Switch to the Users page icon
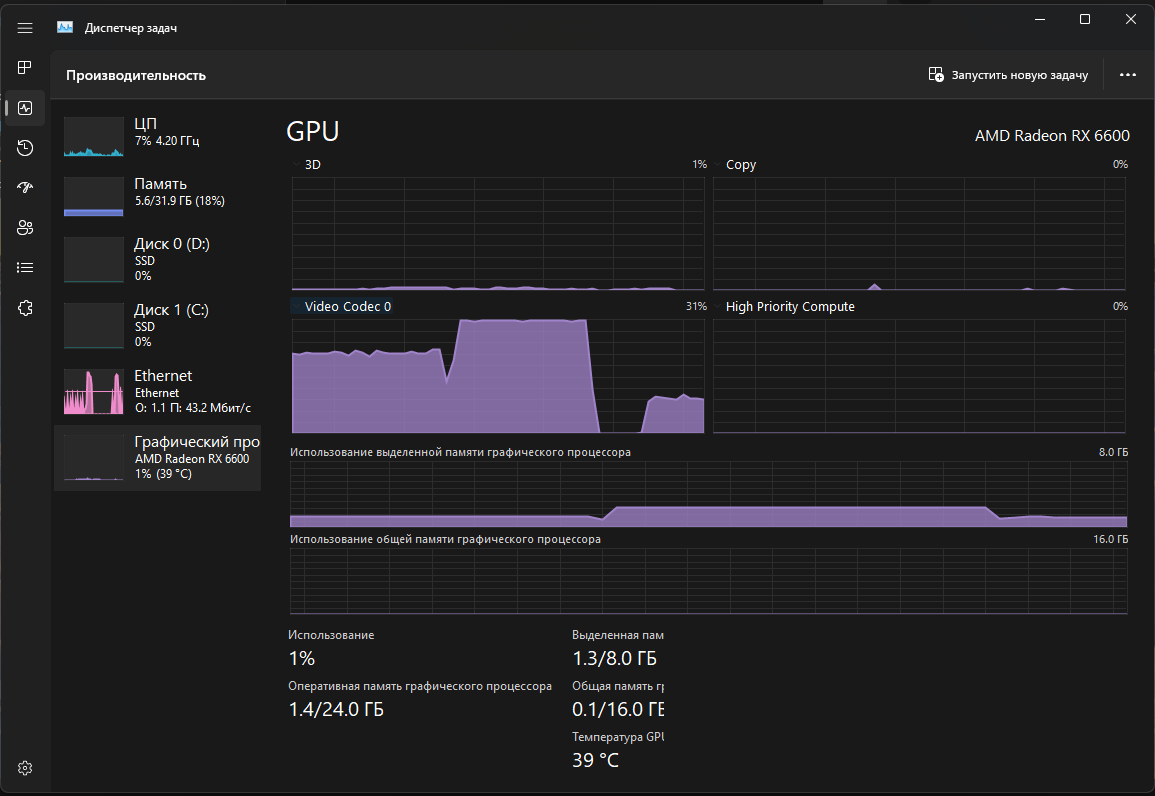The height and width of the screenshot is (796, 1155). [x=25, y=227]
